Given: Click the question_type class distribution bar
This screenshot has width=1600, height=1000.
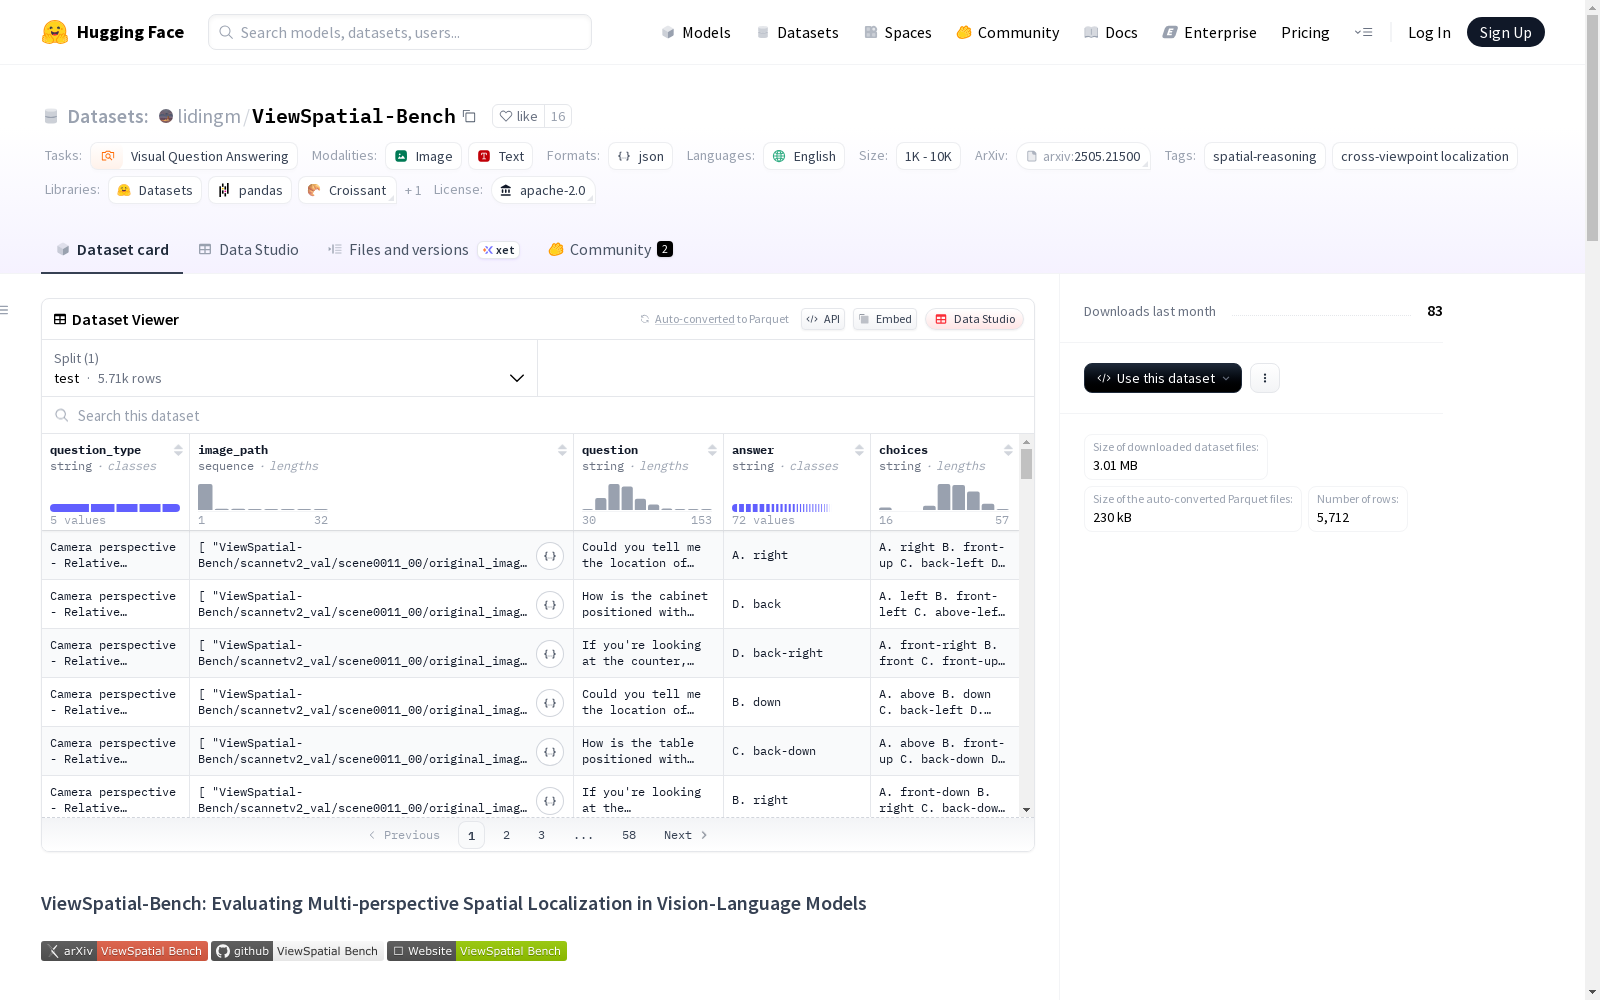Looking at the screenshot, I should tap(115, 508).
